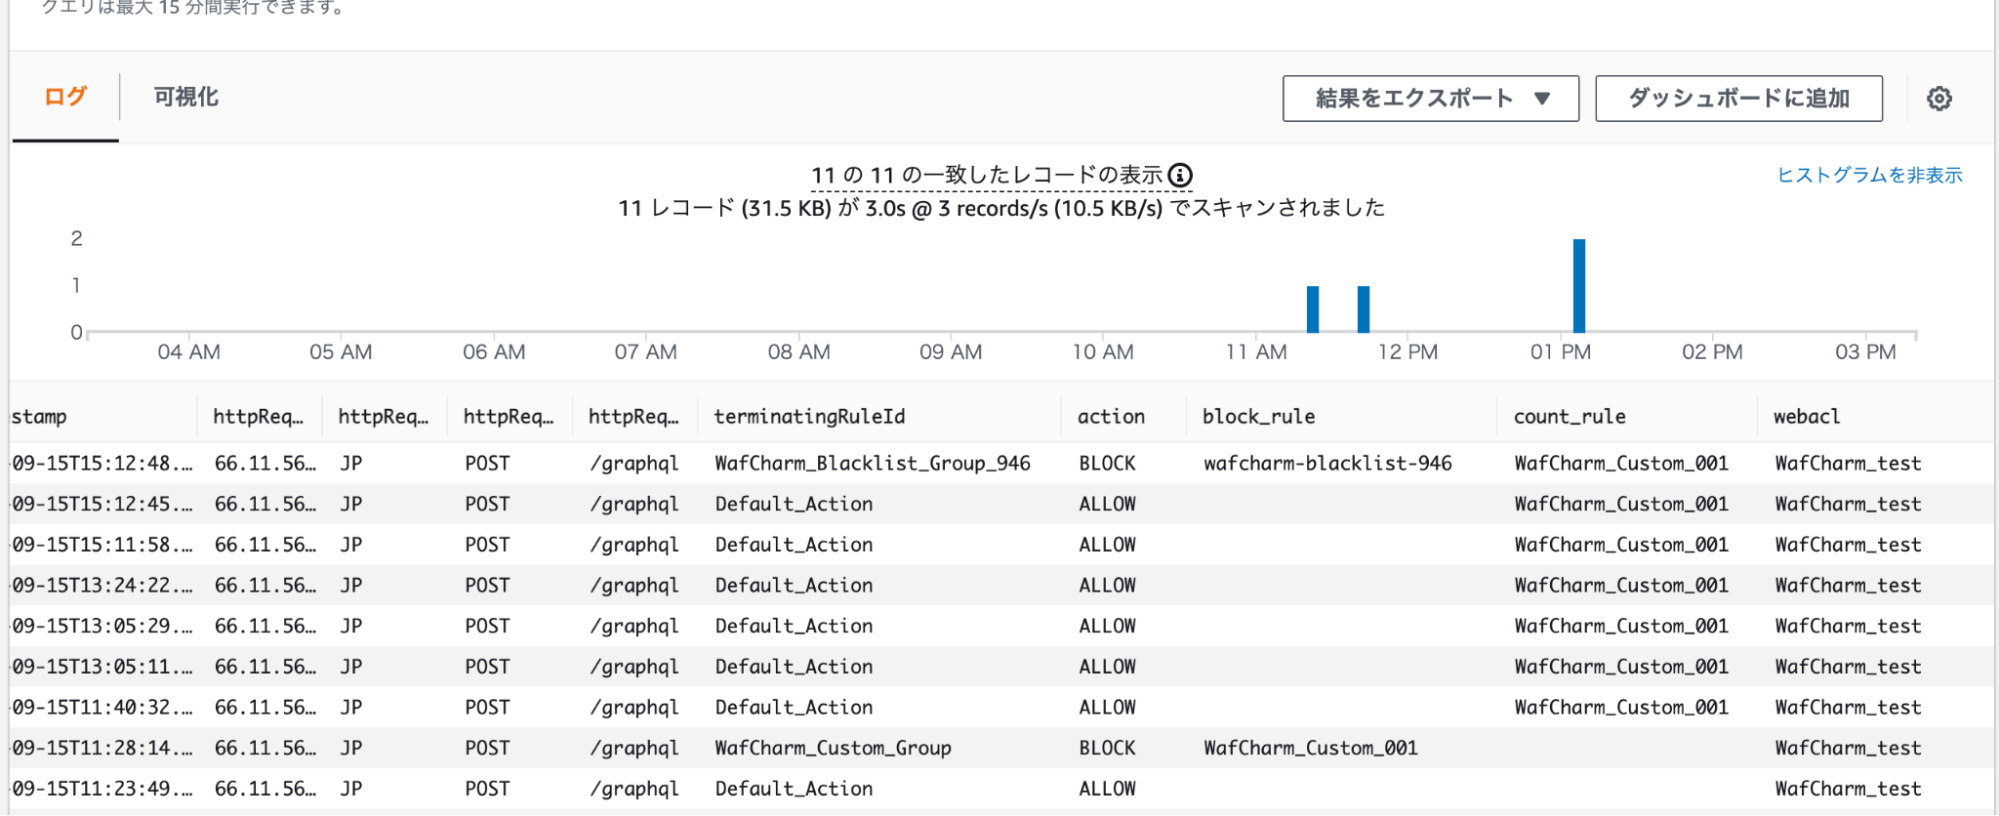
Task: Select the 09-15T15:11:58 timestamp cell
Action: pos(103,545)
